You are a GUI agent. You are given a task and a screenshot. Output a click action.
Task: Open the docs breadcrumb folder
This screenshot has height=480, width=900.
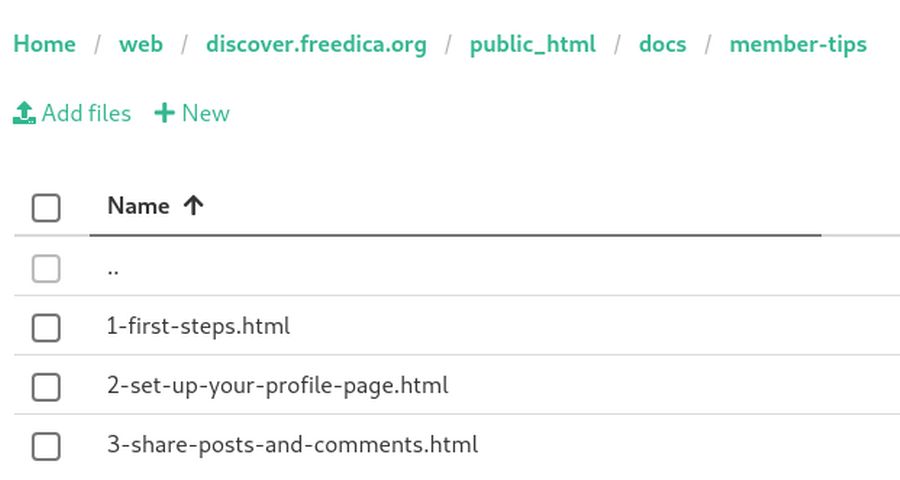(x=663, y=45)
